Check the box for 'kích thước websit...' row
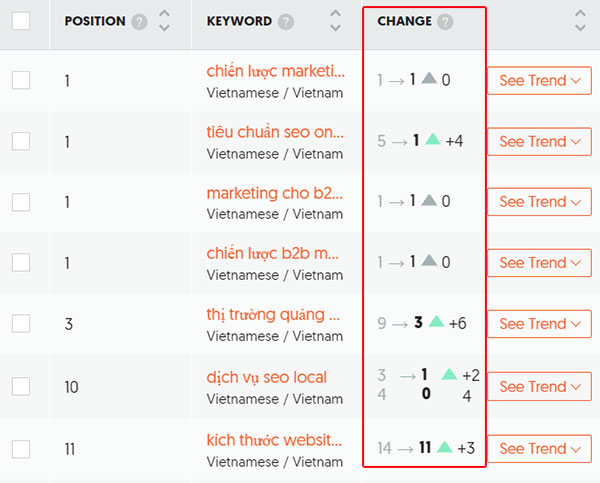The height and width of the screenshot is (483, 600). coord(21,449)
